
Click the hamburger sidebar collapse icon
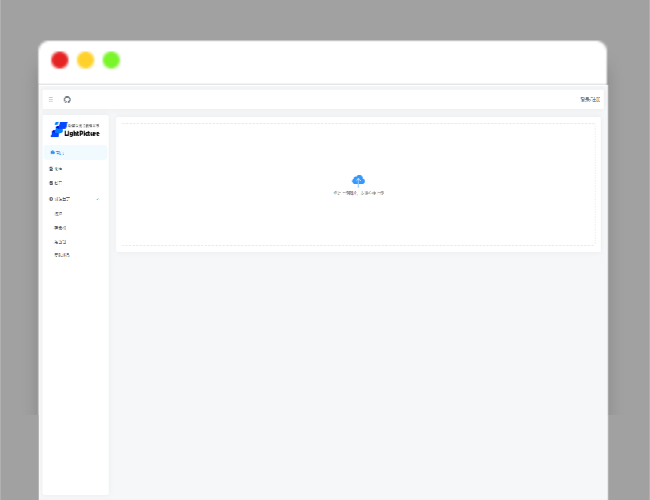(x=51, y=99)
